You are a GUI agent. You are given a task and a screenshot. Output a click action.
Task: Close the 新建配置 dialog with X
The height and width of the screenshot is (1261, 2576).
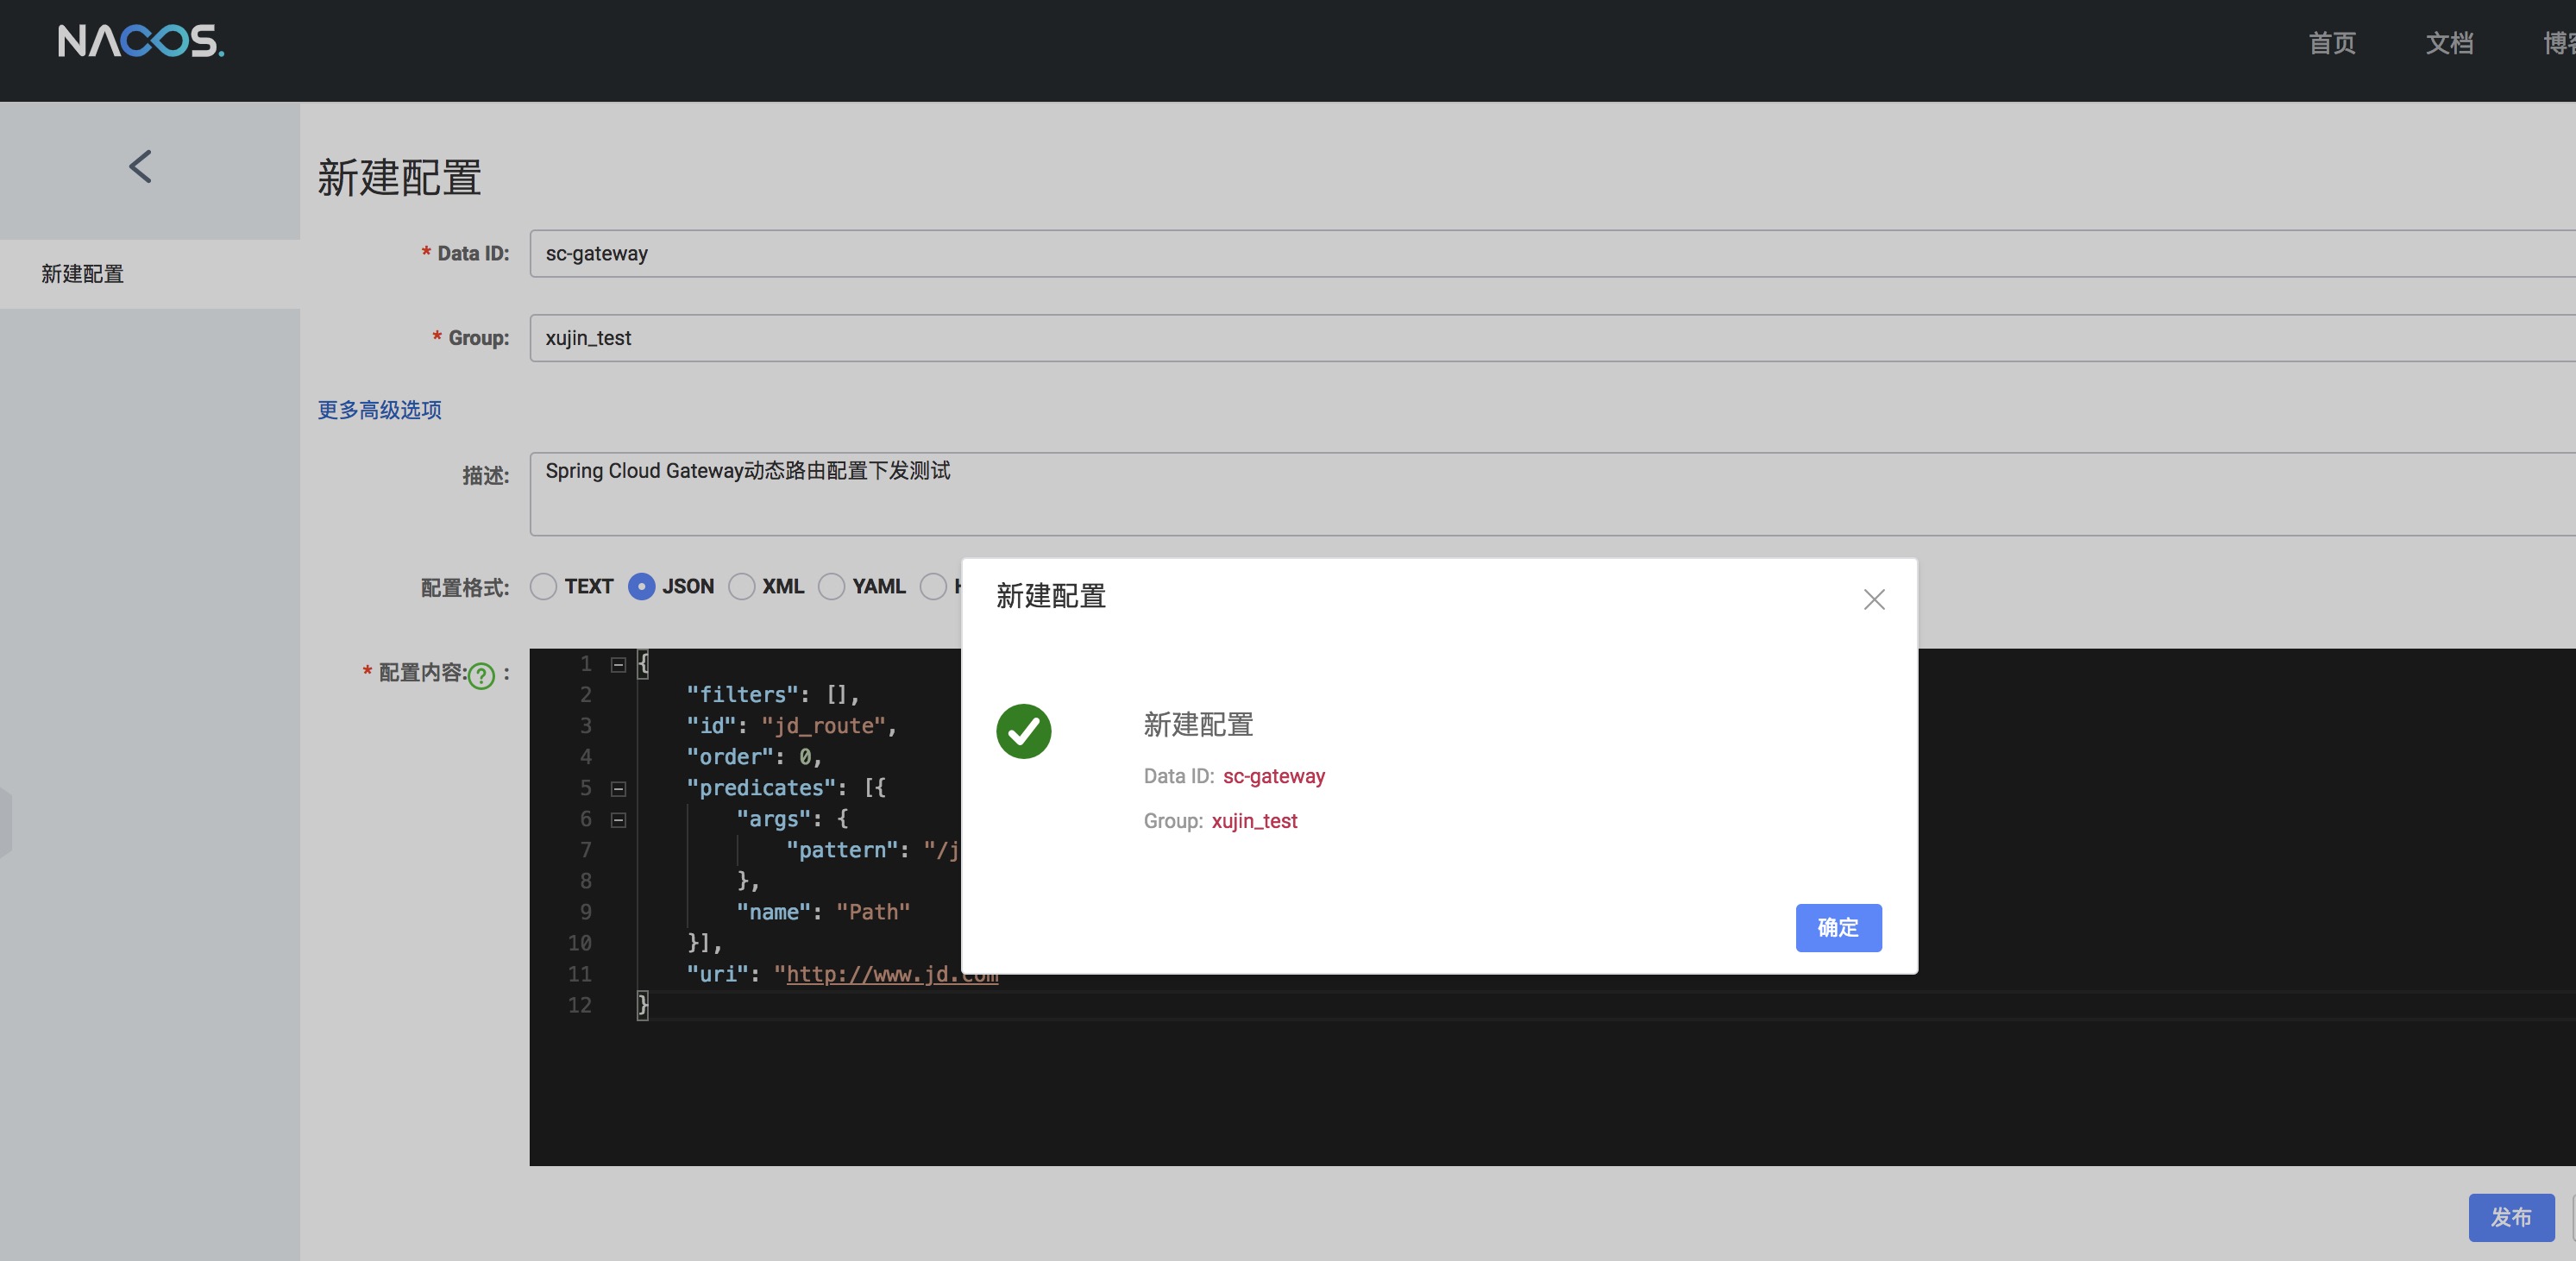(1873, 599)
